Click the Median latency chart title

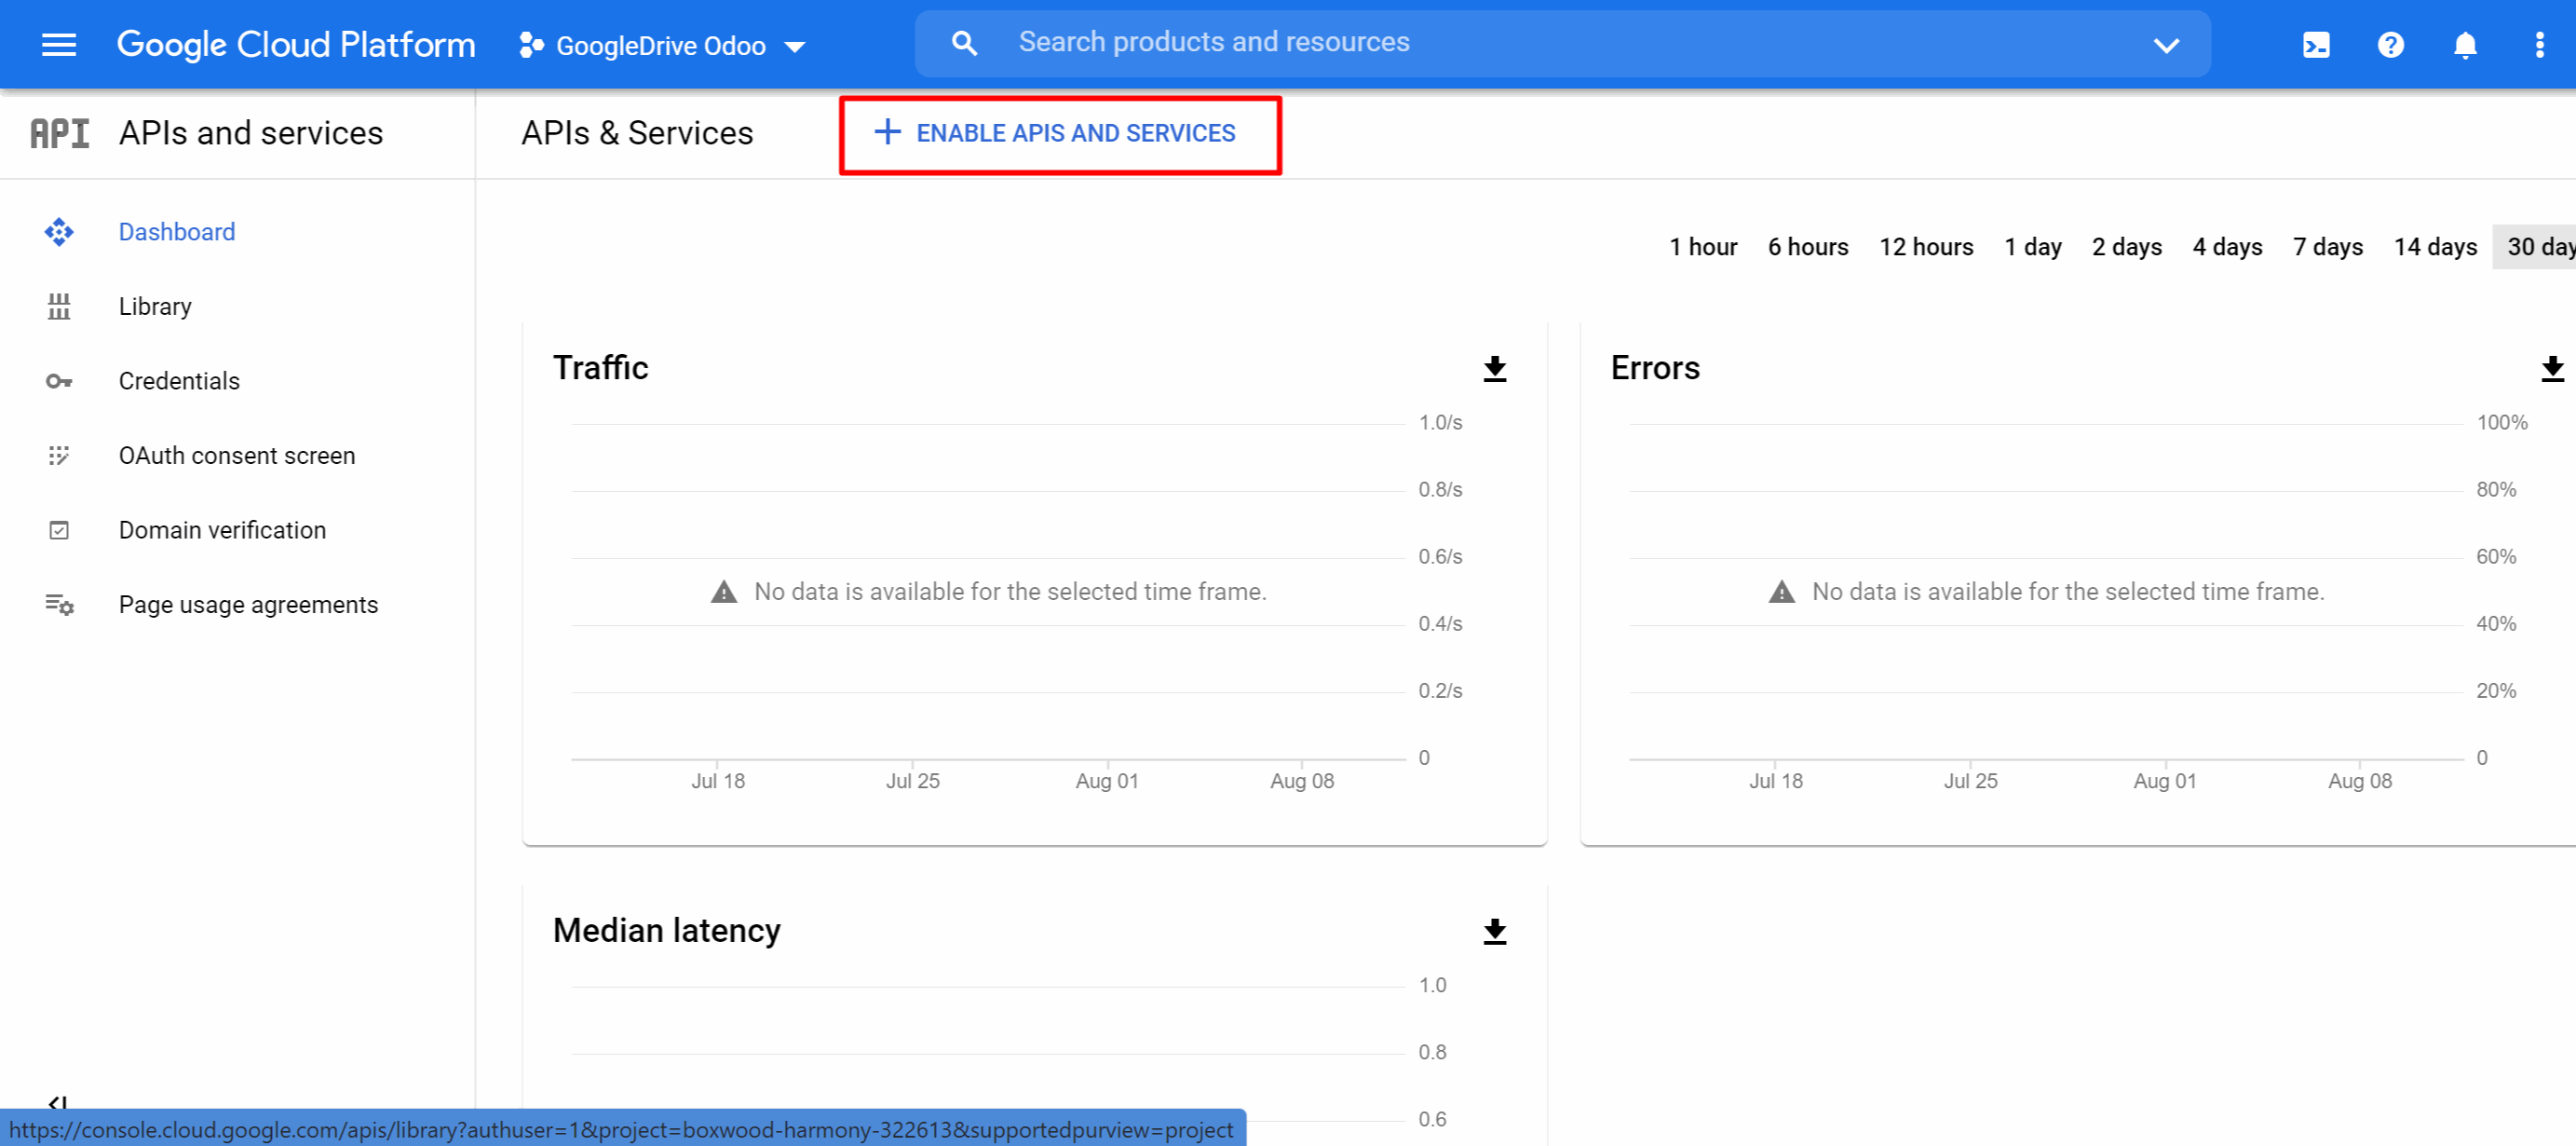tap(667, 931)
